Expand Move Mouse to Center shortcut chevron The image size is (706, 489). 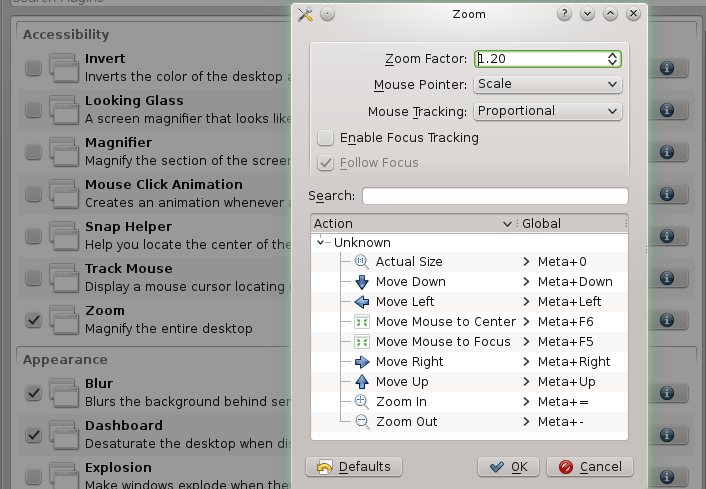[x=526, y=321]
